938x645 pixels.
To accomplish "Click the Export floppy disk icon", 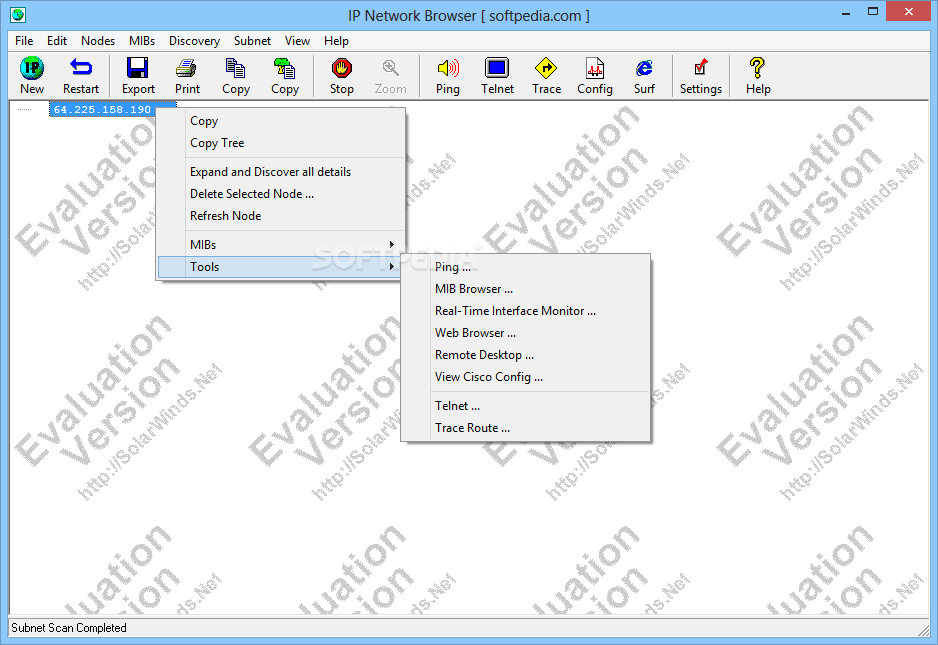I will pos(138,68).
